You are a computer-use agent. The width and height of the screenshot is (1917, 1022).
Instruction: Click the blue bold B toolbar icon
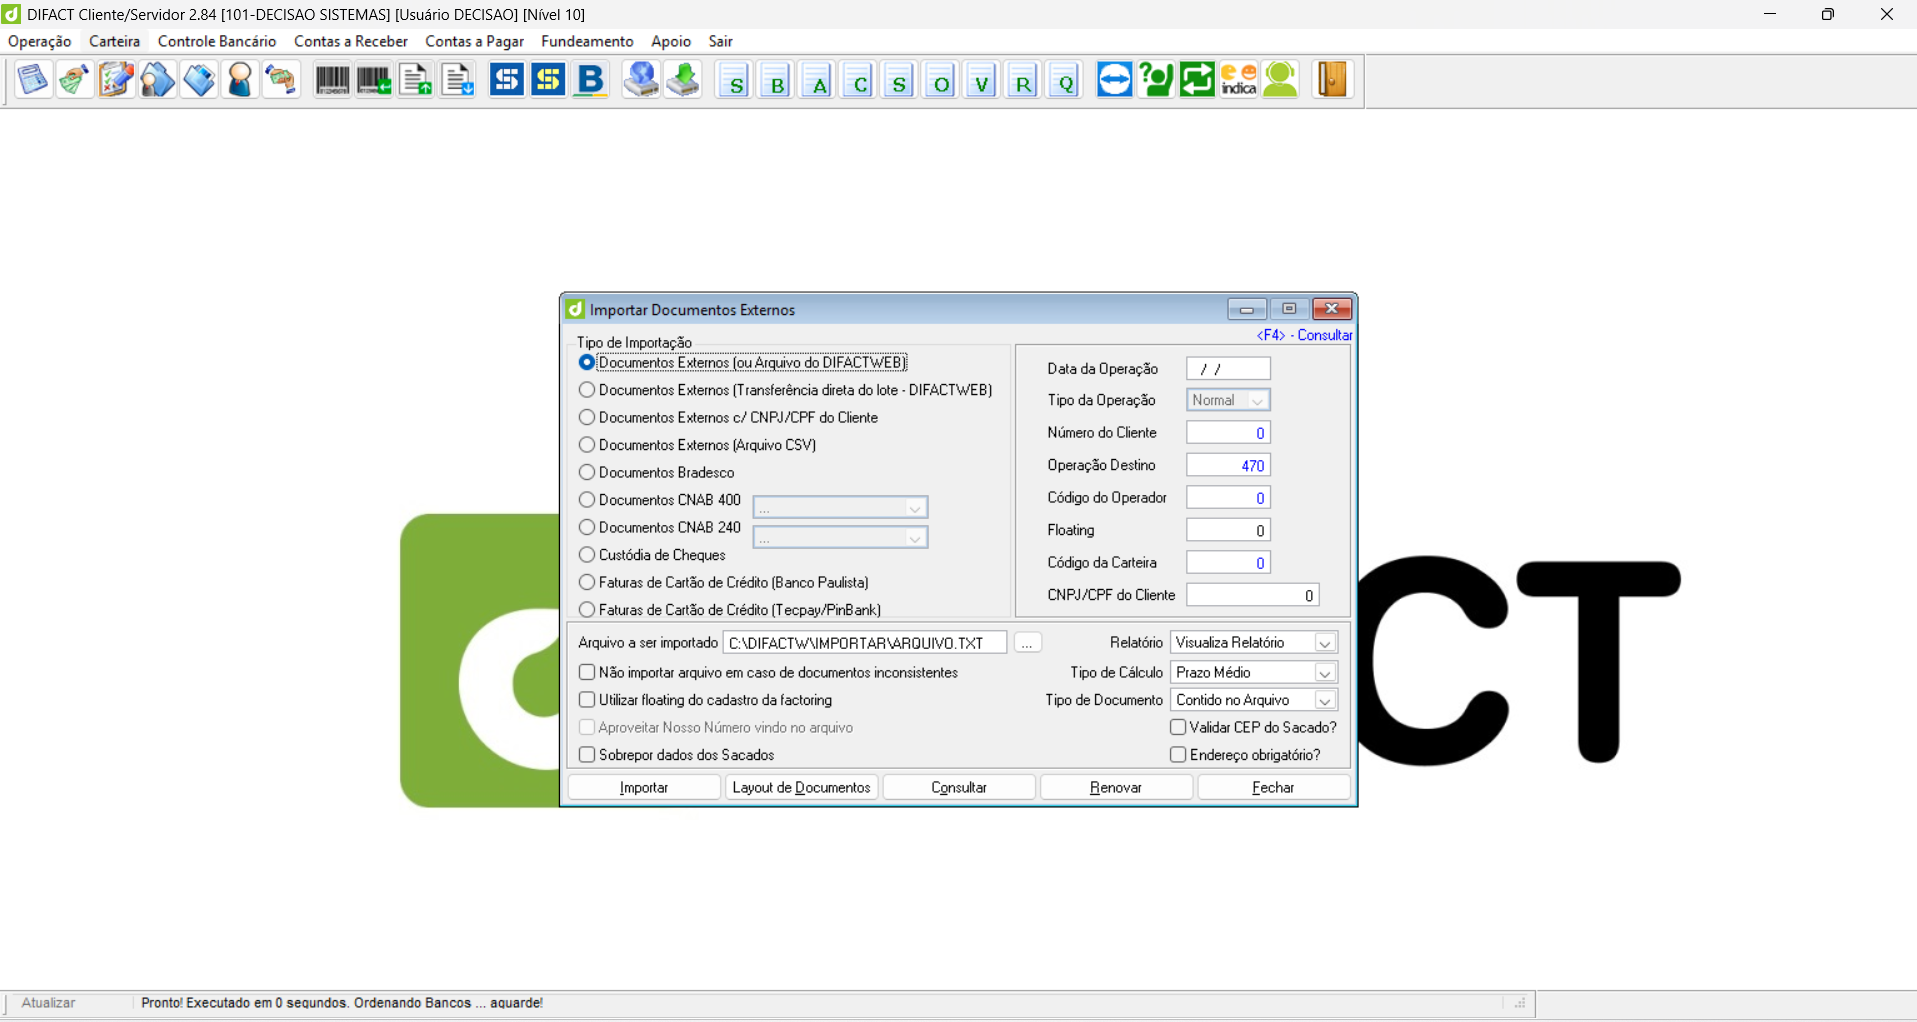tap(591, 79)
